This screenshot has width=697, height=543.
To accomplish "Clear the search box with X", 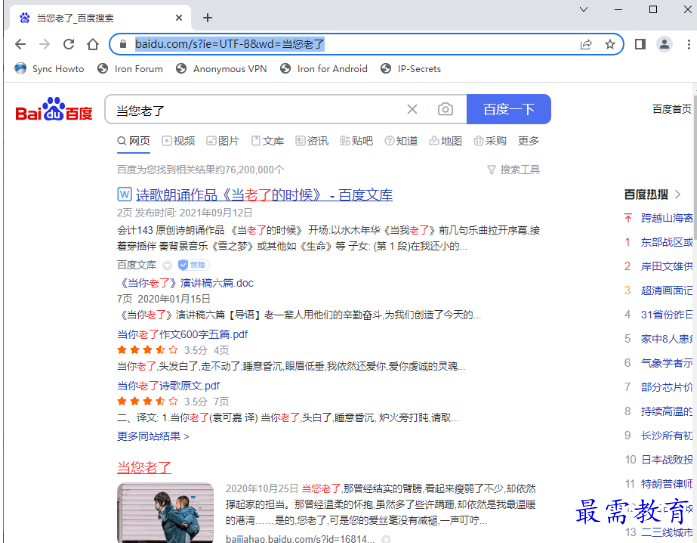I will click(x=412, y=109).
